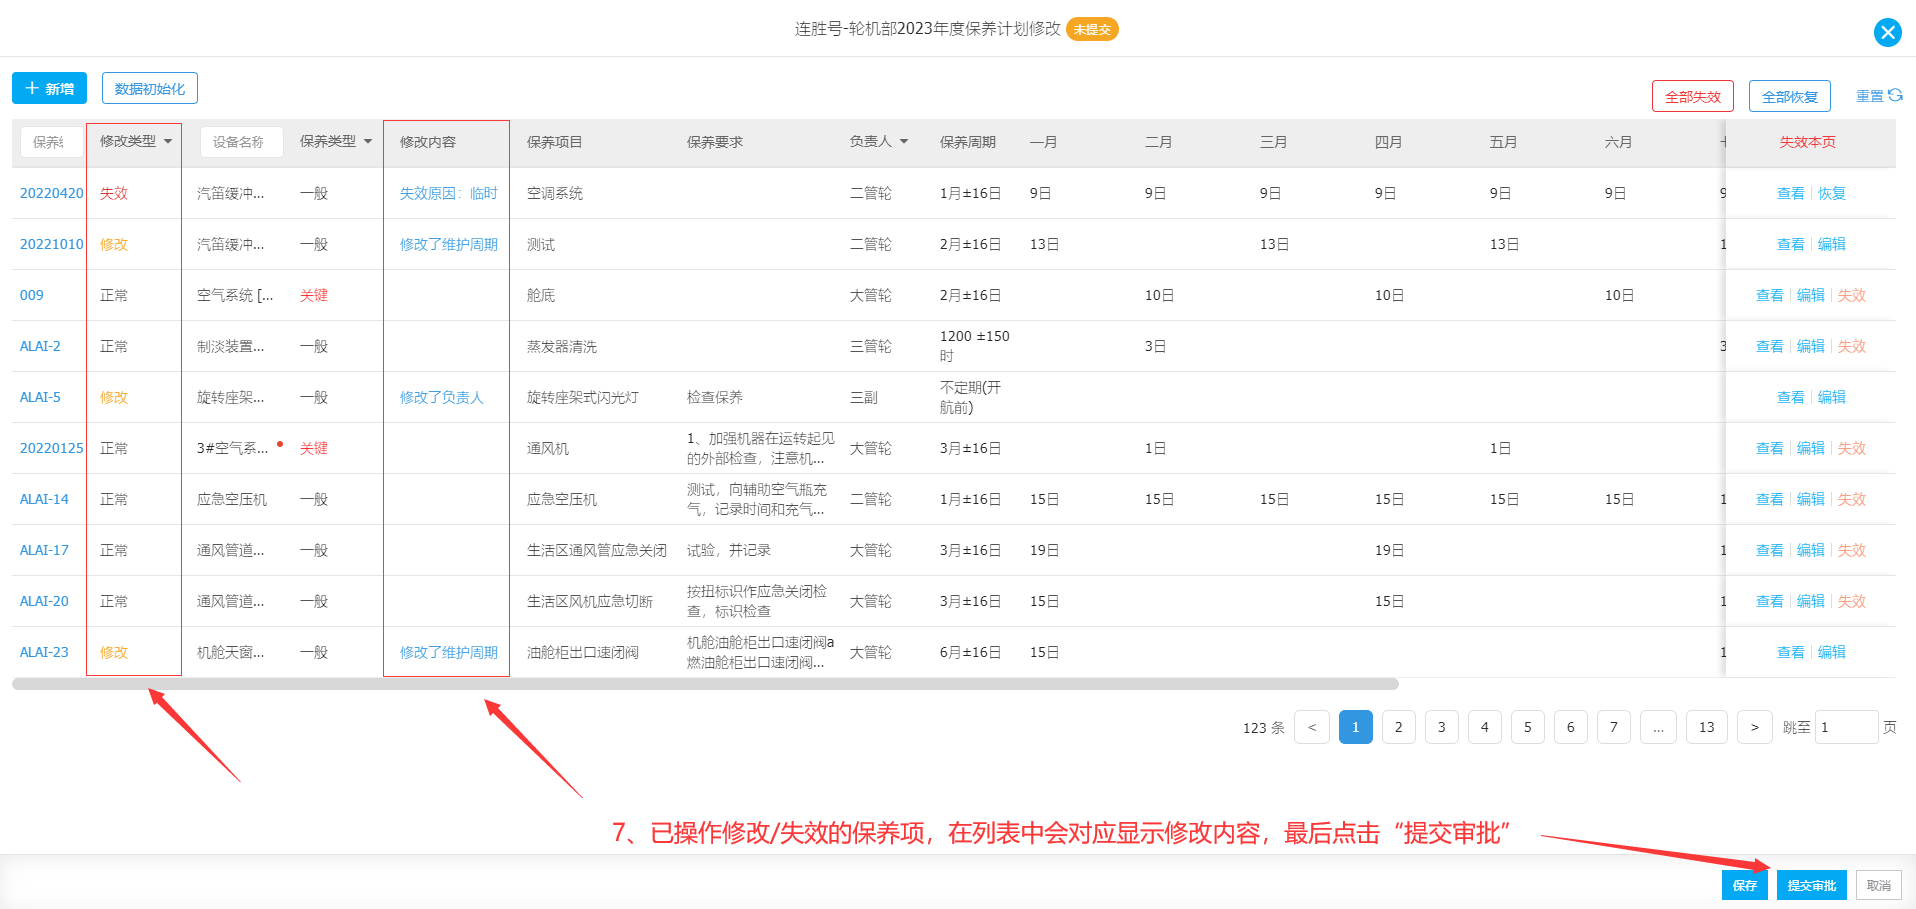Screen dimensions: 1916x909
Task: Open maintenance item 009
Action: point(32,295)
